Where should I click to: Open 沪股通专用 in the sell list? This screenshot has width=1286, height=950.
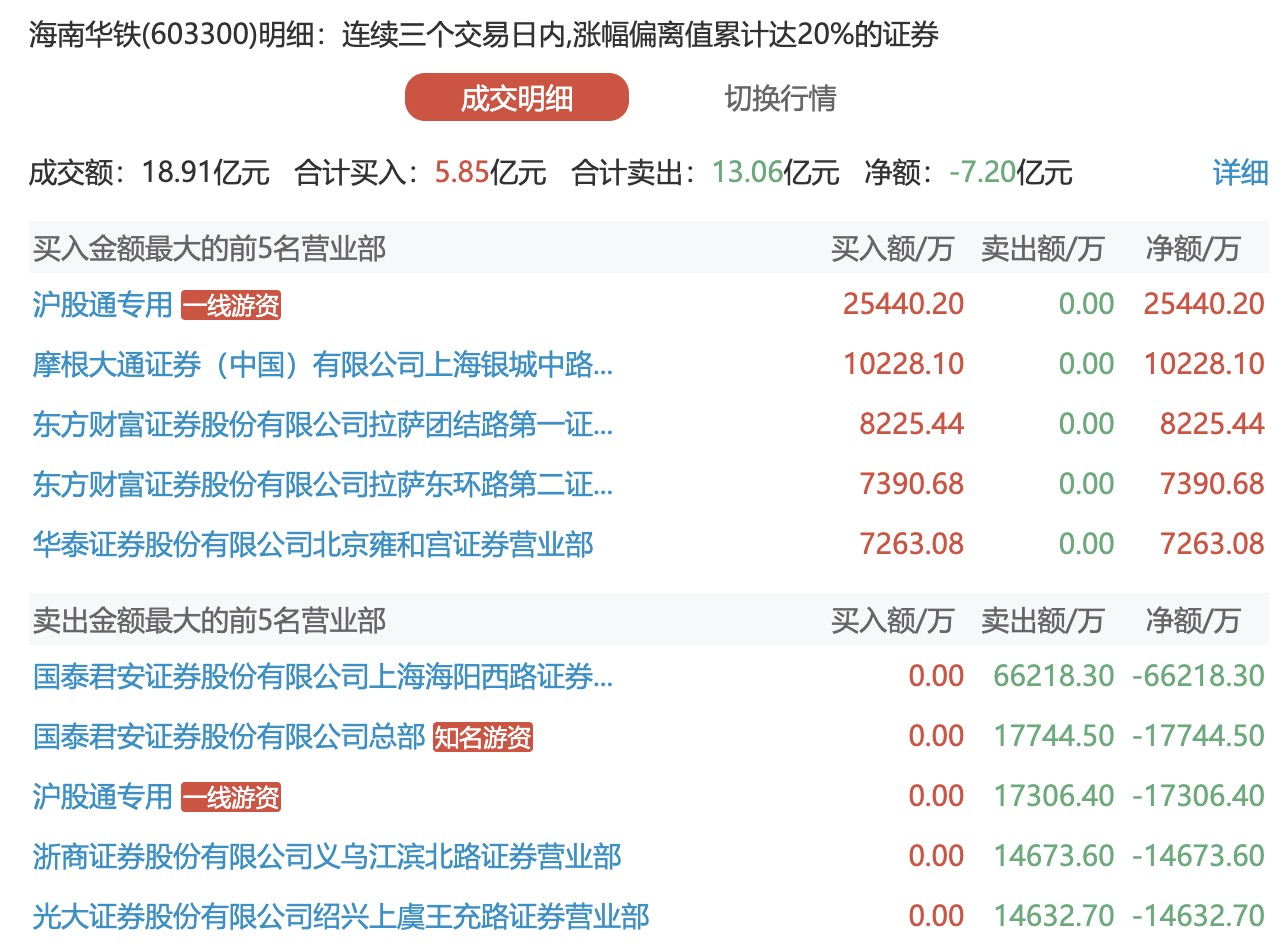pyautogui.click(x=103, y=796)
